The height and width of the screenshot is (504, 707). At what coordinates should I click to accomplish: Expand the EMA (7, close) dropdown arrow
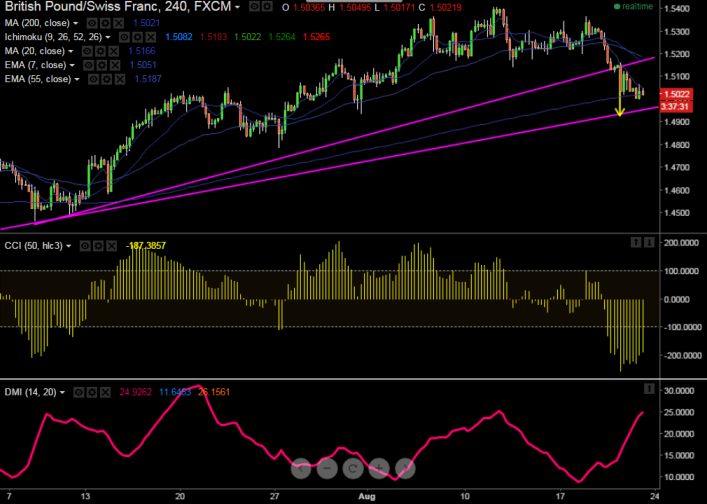pyautogui.click(x=72, y=65)
